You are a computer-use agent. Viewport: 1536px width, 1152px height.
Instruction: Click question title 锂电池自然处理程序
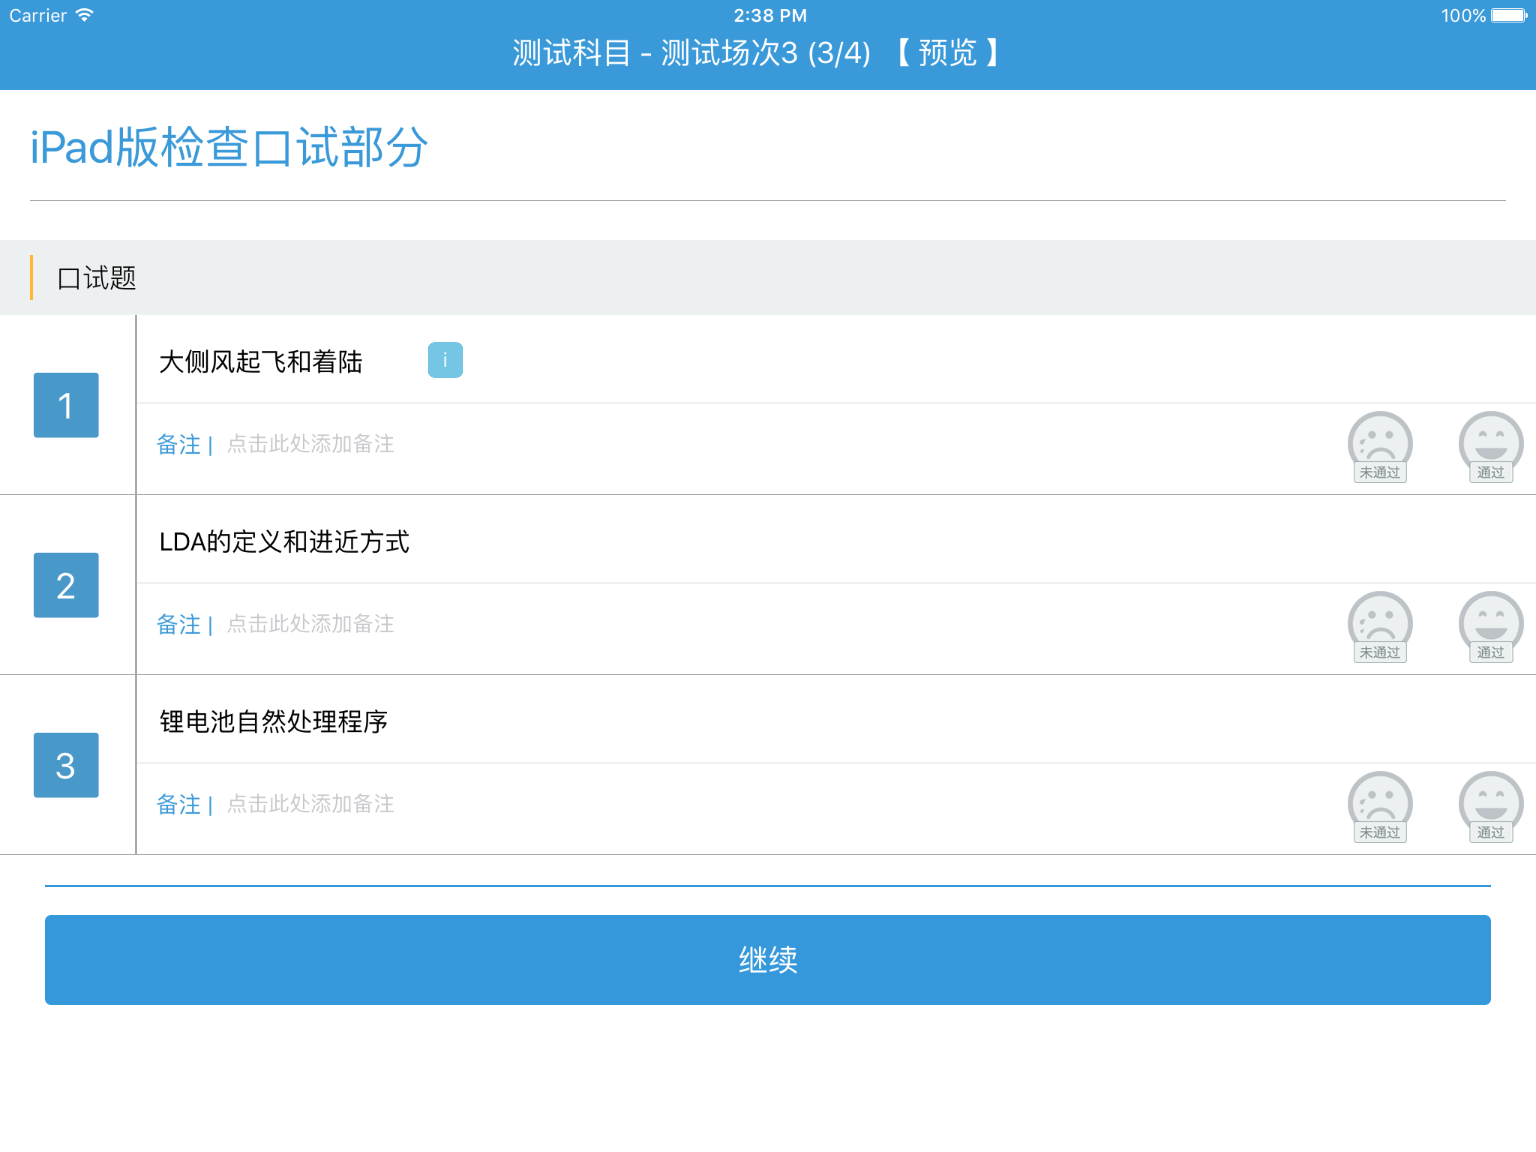(x=273, y=721)
